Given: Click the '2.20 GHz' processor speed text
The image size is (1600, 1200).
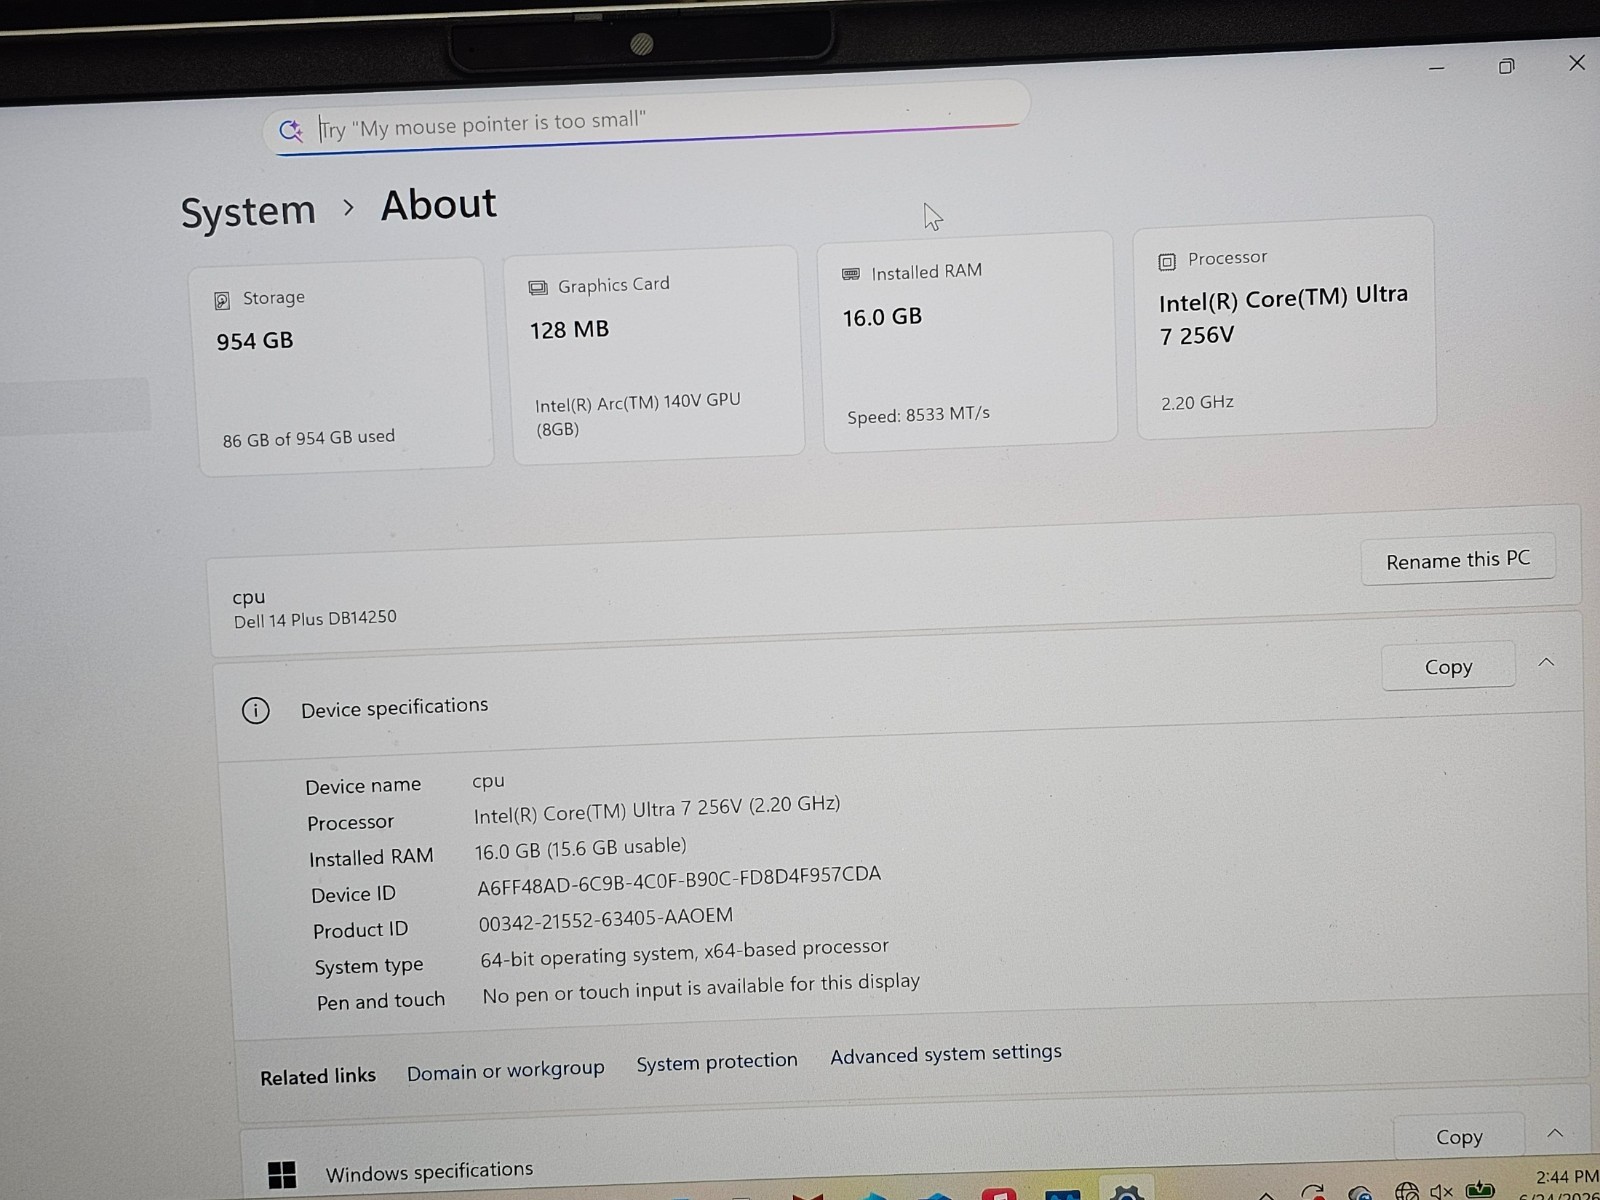Looking at the screenshot, I should pyautogui.click(x=1197, y=403).
